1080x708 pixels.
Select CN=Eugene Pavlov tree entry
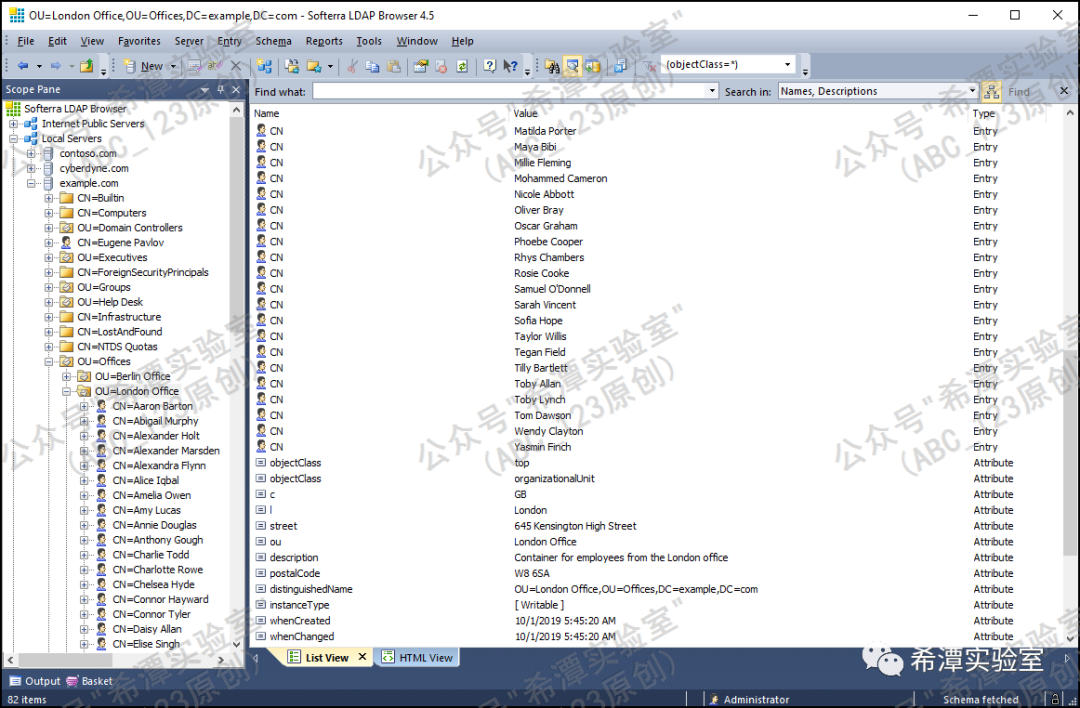coord(121,242)
